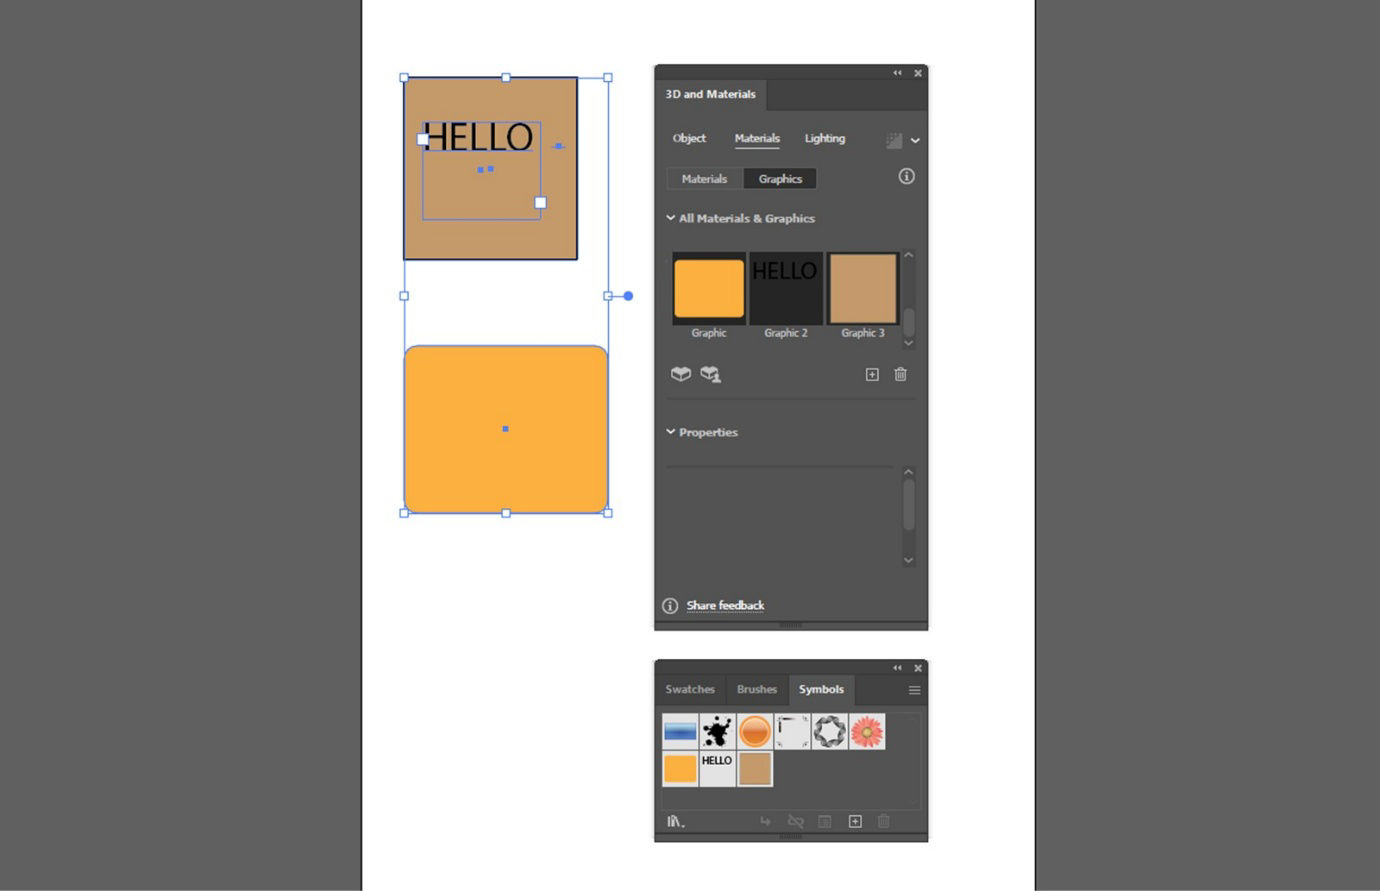Click the info icon beside Graphics tab
Viewport: 1380px width, 891px height.
pyautogui.click(x=906, y=176)
